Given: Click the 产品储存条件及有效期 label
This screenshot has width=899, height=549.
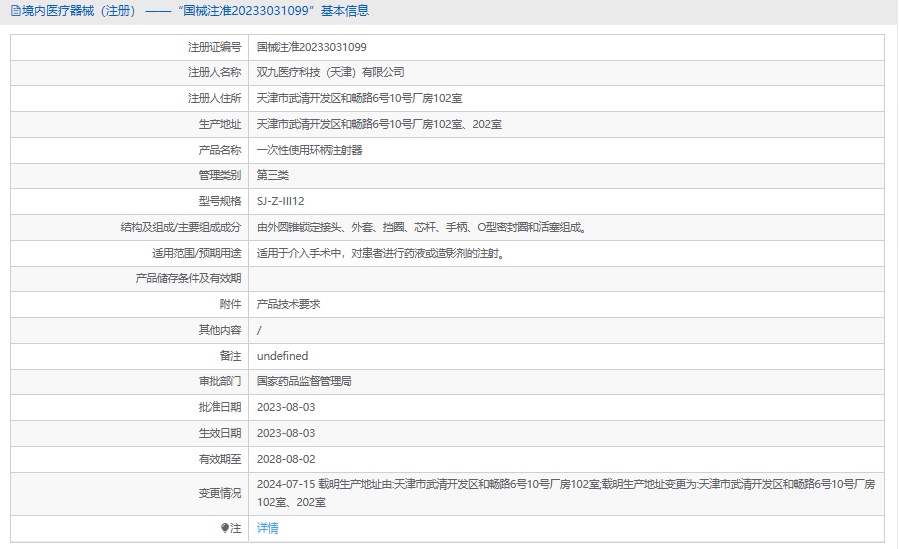Looking at the screenshot, I should (188, 279).
